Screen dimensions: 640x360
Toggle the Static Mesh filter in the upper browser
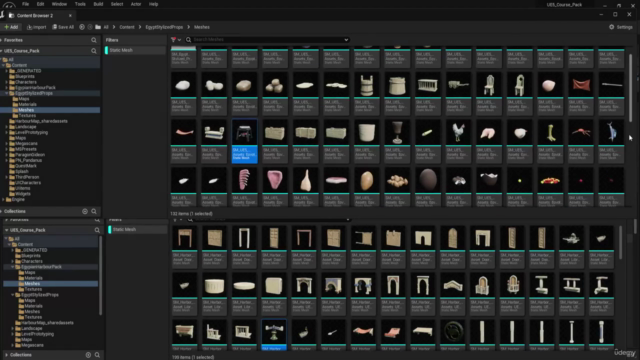[135, 50]
